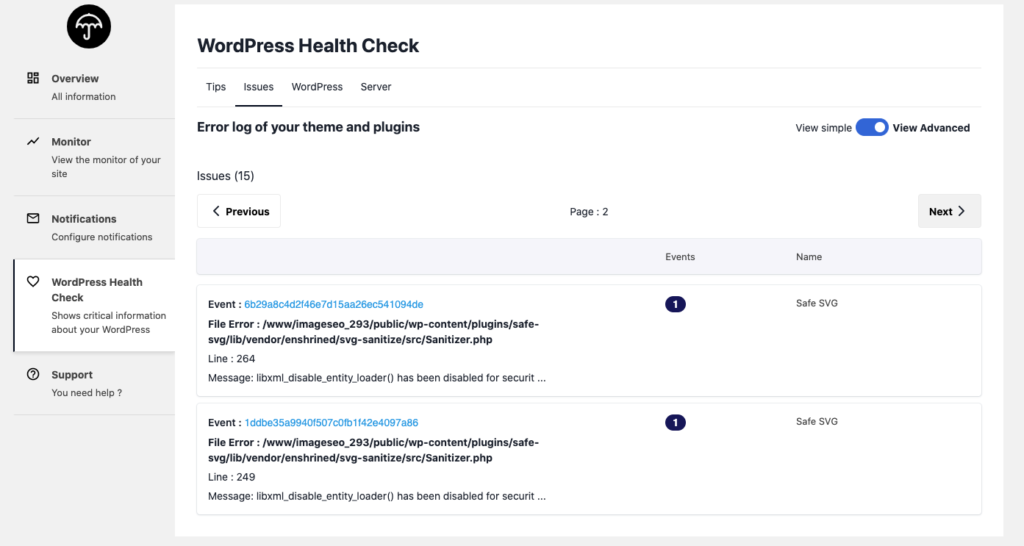The width and height of the screenshot is (1024, 546).
Task: Click the Support question-mark icon
Action: point(33,374)
